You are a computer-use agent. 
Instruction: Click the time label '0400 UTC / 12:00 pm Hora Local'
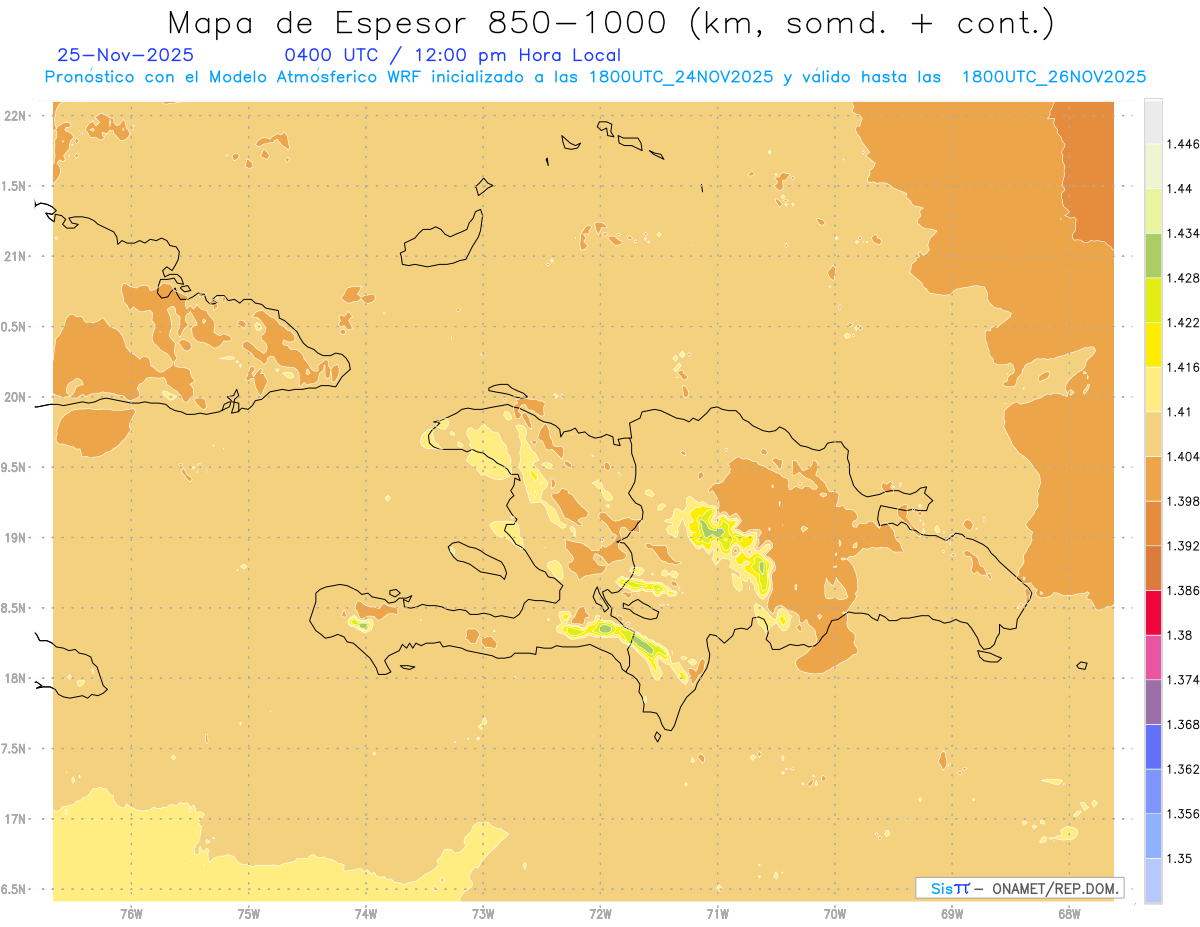pos(453,55)
